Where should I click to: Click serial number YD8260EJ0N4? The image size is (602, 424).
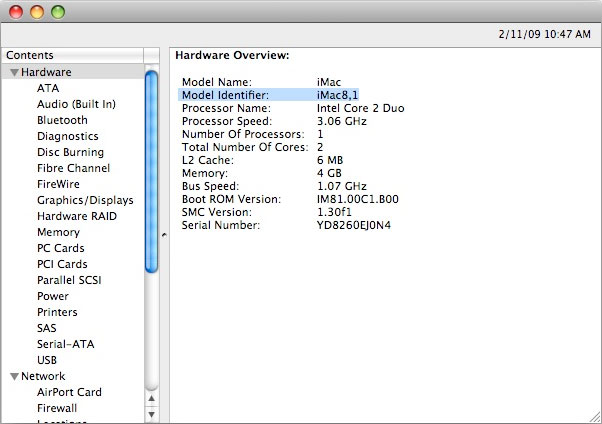354,225
